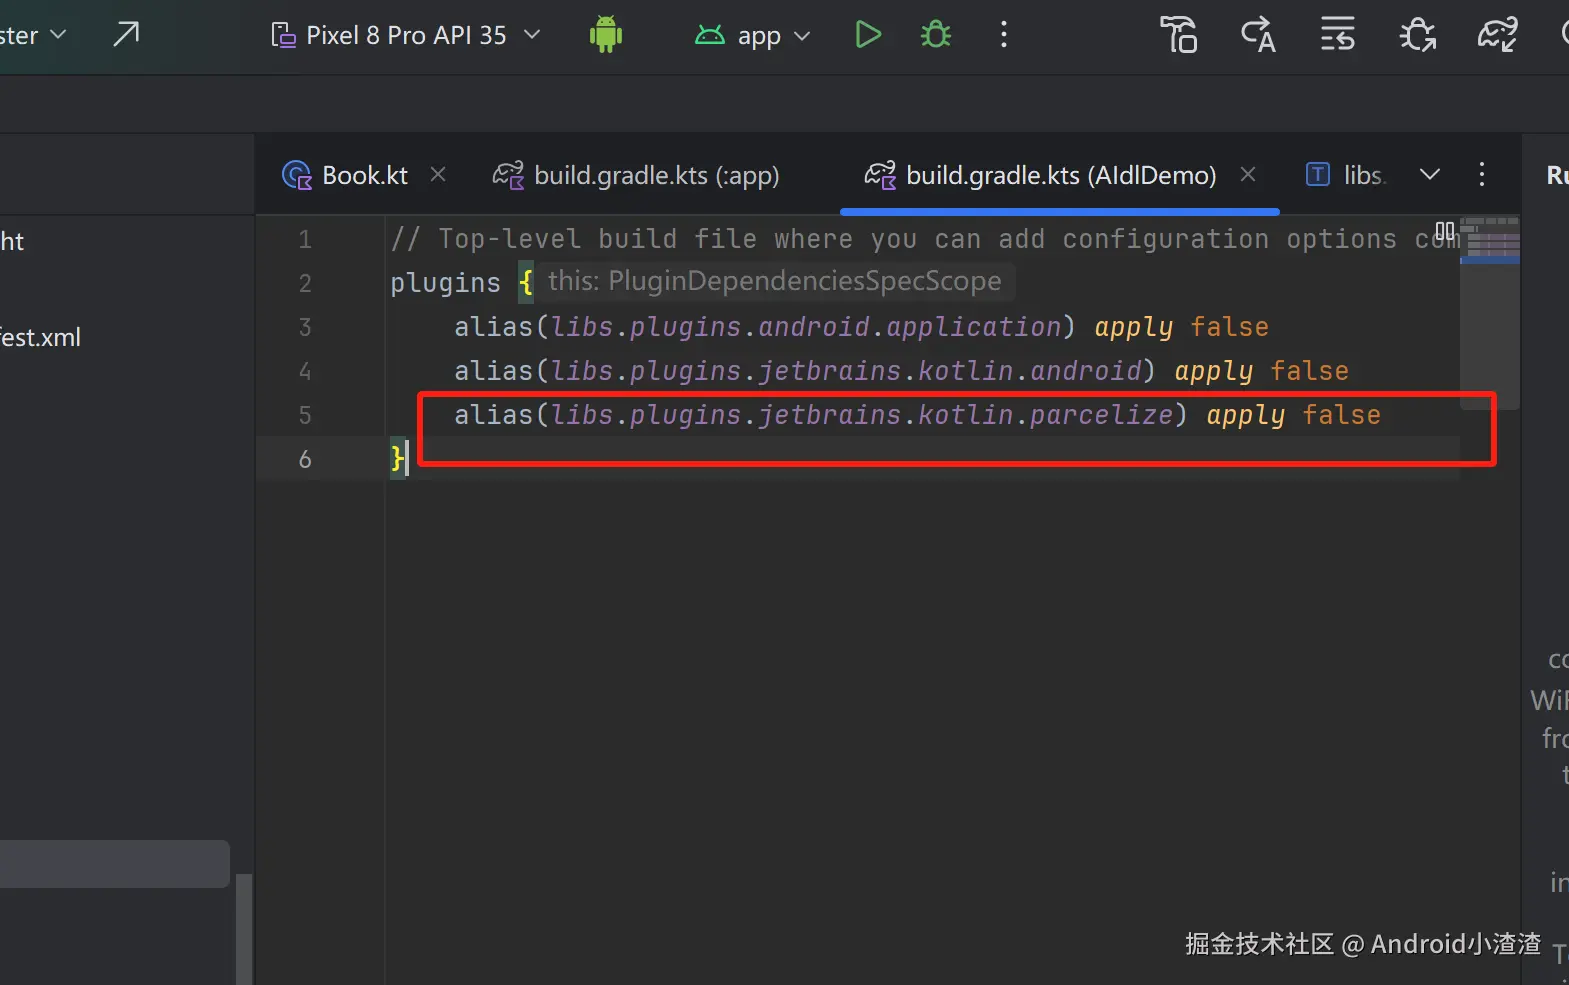
Task: Close the build.gradle.kts (AIdlDemo) tab
Action: pos(1248,174)
